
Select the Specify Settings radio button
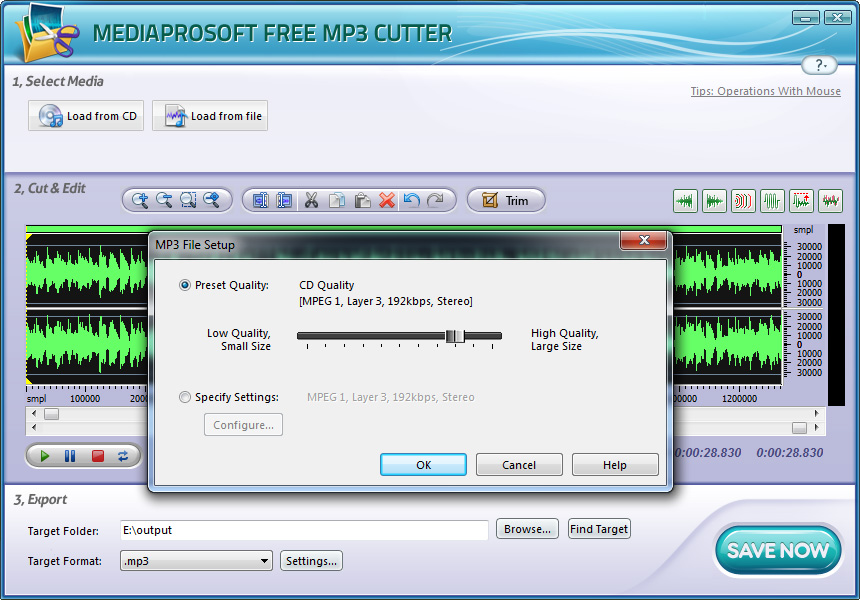tap(185, 397)
